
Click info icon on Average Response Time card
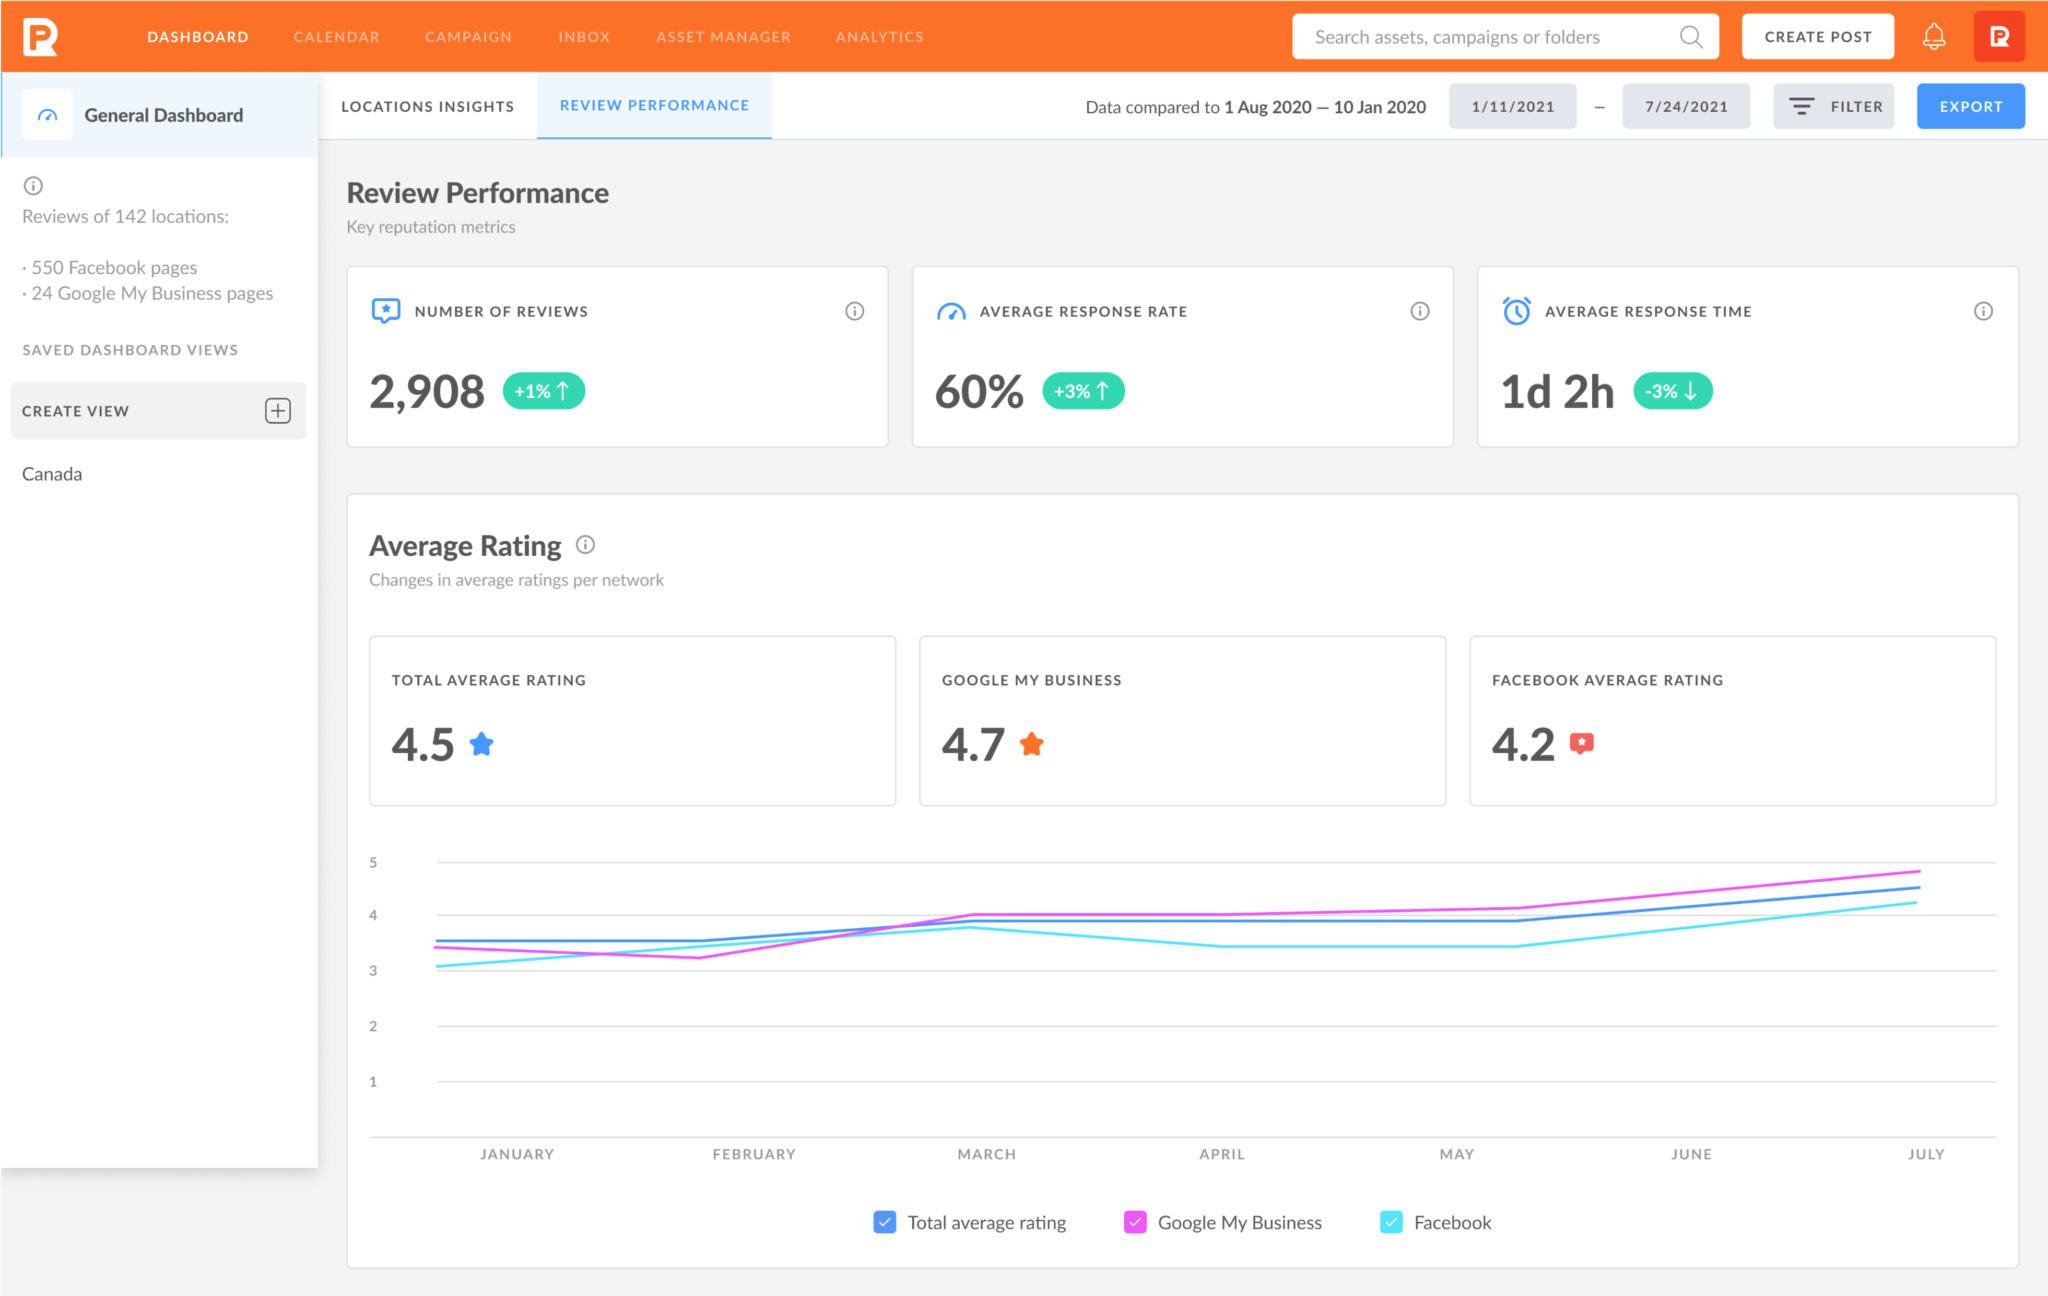tap(1983, 311)
